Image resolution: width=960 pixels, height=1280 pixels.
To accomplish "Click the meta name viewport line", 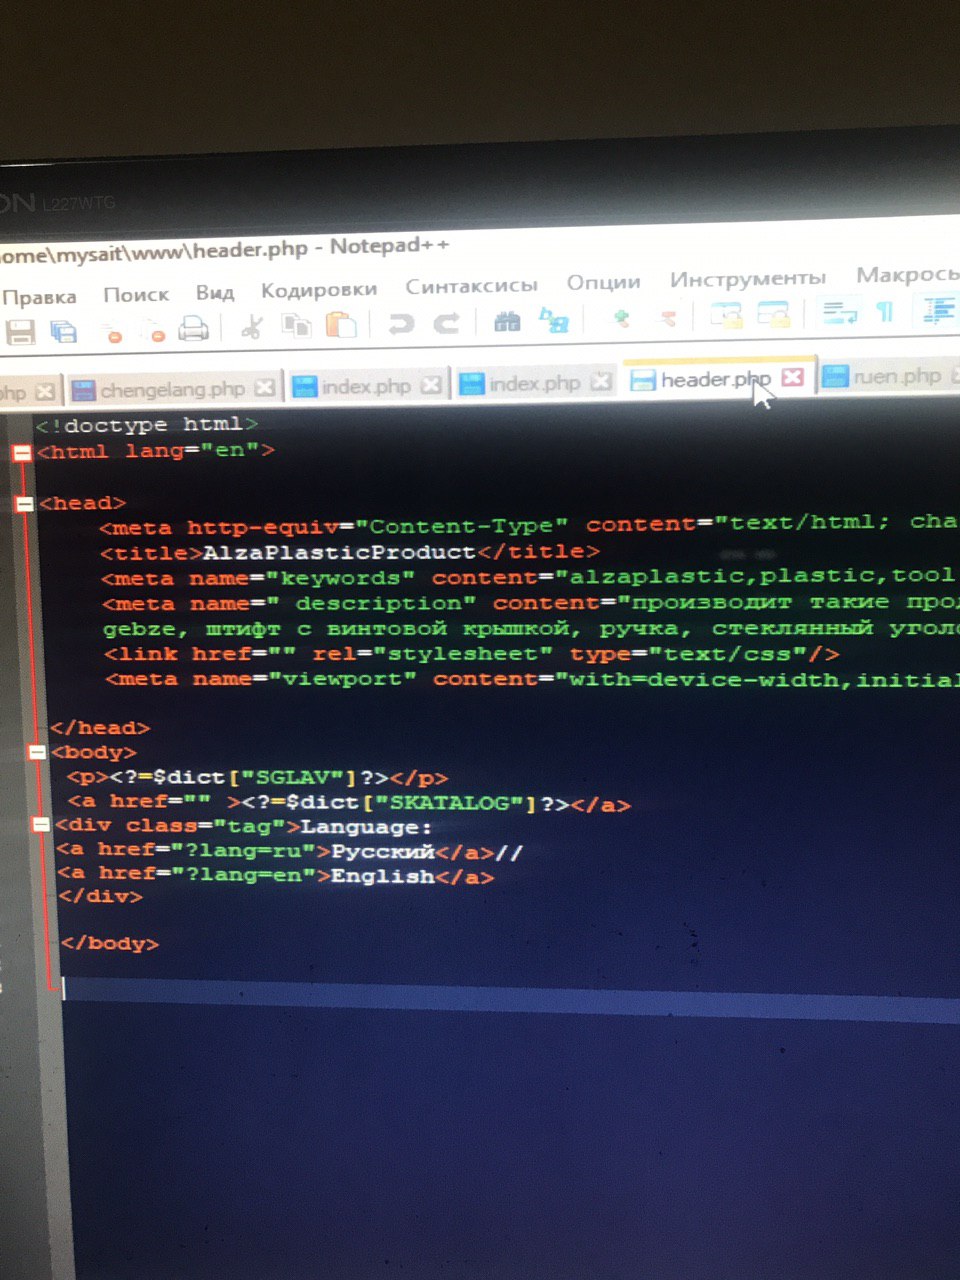I will (x=531, y=679).
